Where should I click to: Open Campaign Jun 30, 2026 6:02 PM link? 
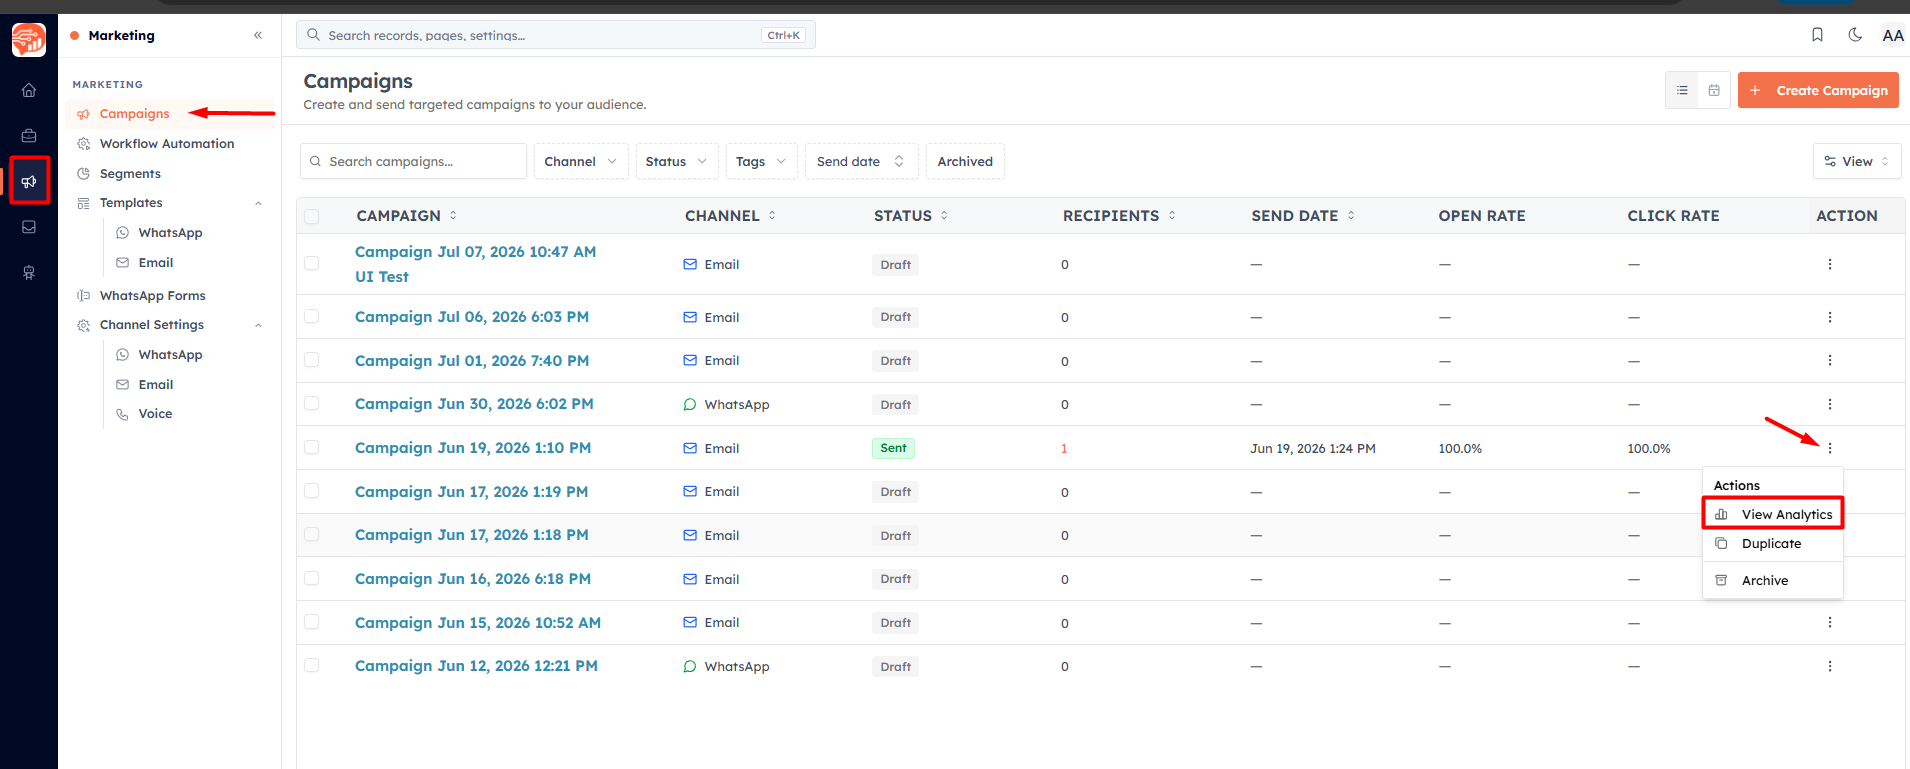point(474,404)
